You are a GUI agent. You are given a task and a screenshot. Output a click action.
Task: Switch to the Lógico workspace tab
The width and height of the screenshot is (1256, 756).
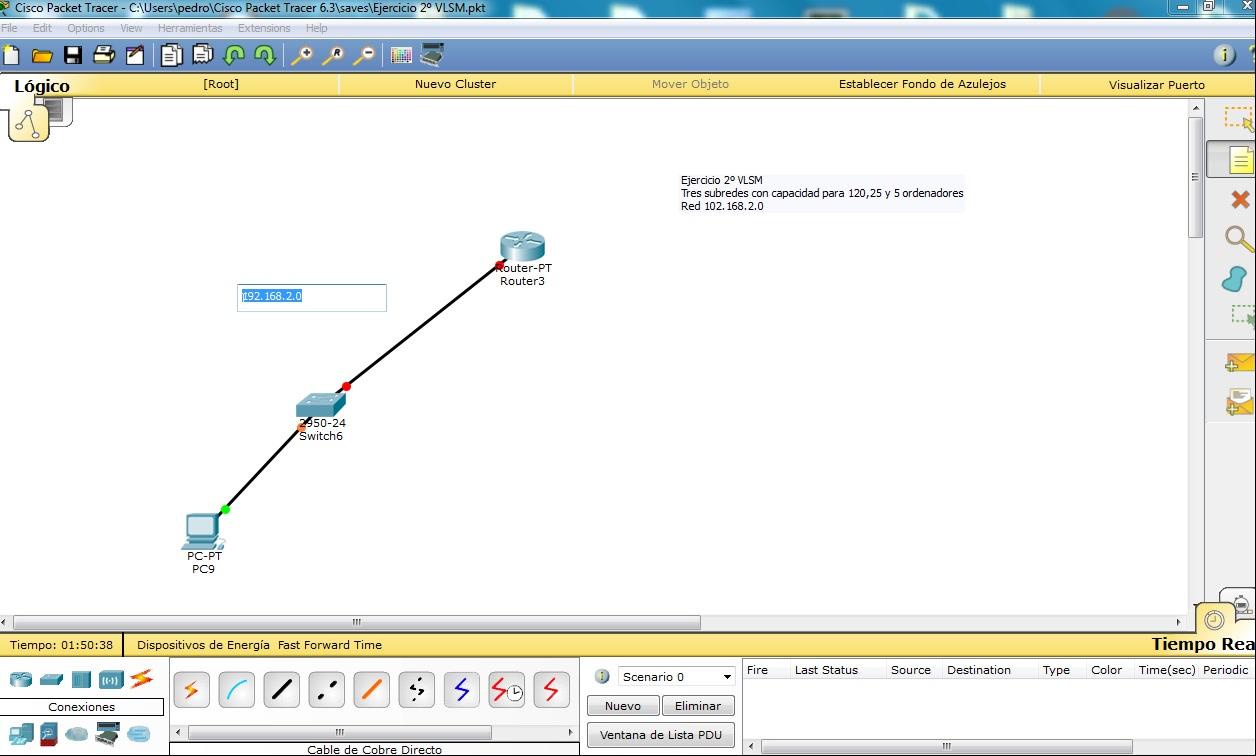click(x=42, y=86)
